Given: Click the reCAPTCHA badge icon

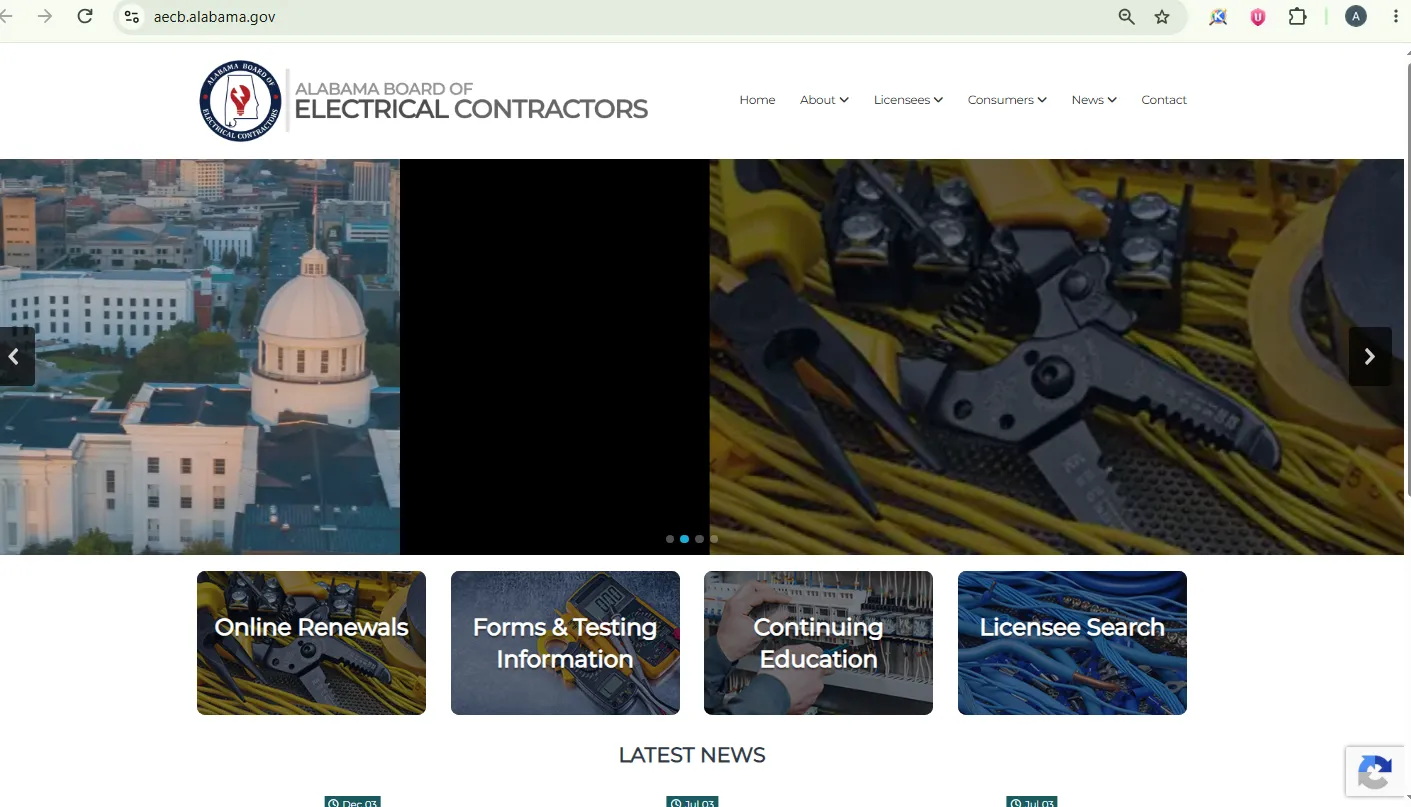Looking at the screenshot, I should (x=1375, y=772).
